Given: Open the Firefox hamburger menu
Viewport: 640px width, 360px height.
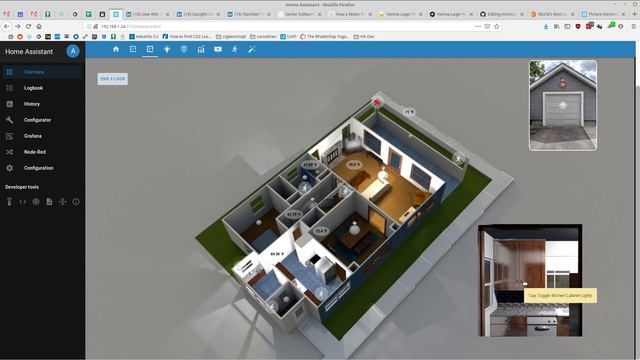Looking at the screenshot, I should [633, 26].
